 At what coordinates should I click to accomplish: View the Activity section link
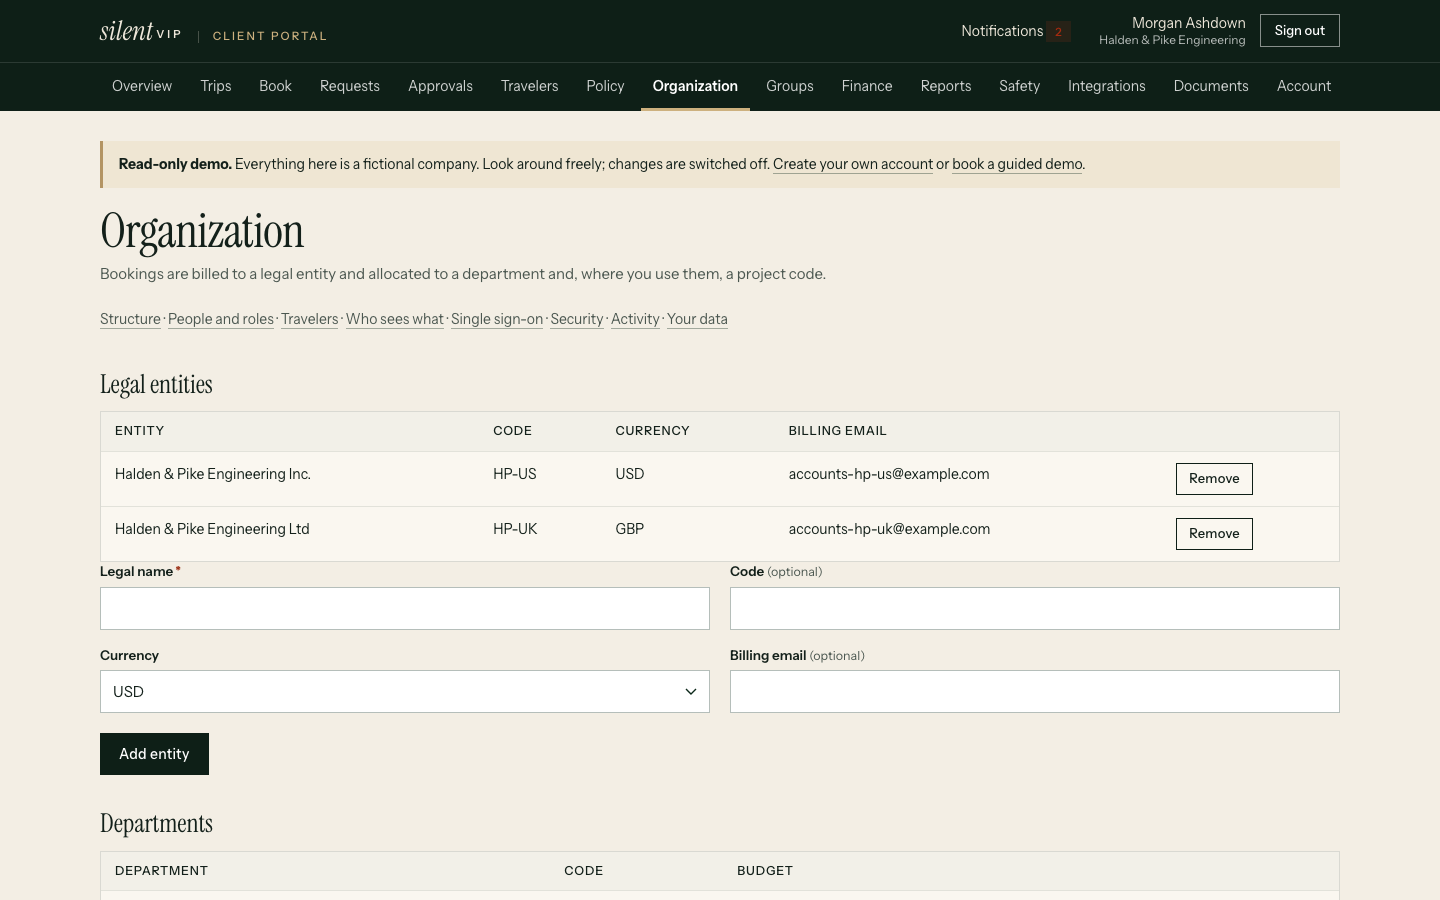pyautogui.click(x=635, y=319)
